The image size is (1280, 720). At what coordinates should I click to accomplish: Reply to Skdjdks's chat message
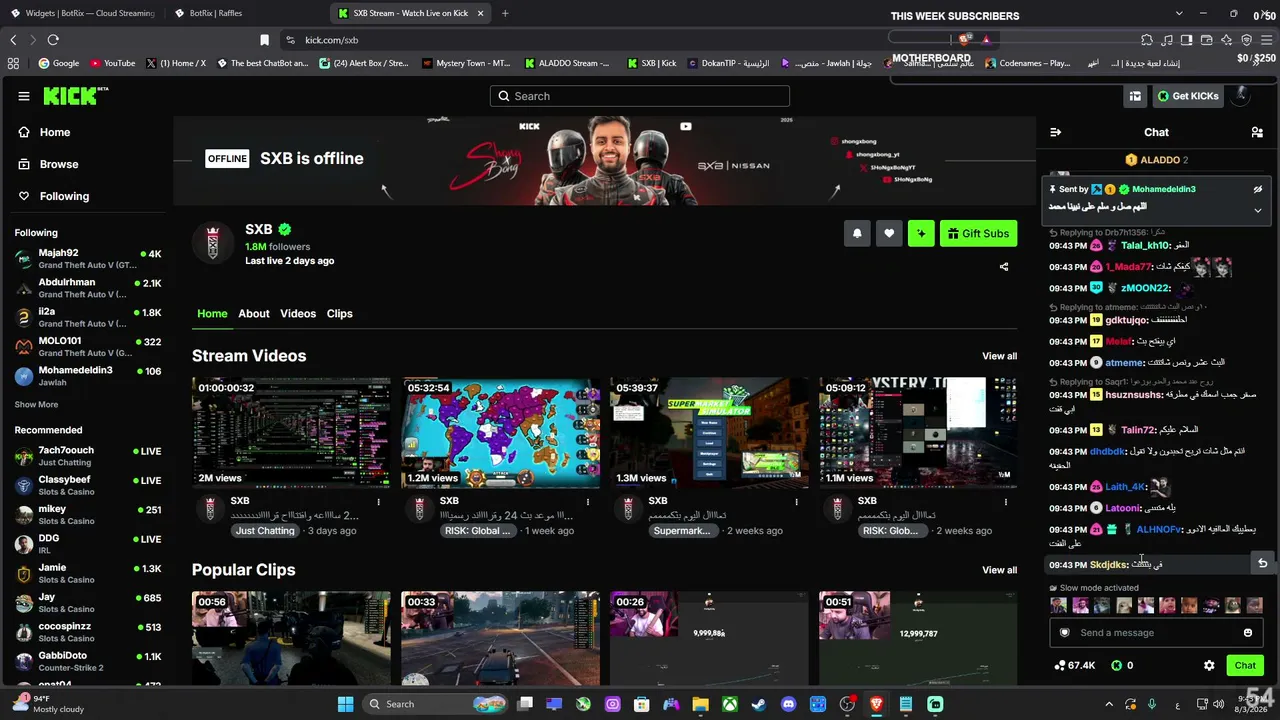click(1262, 564)
